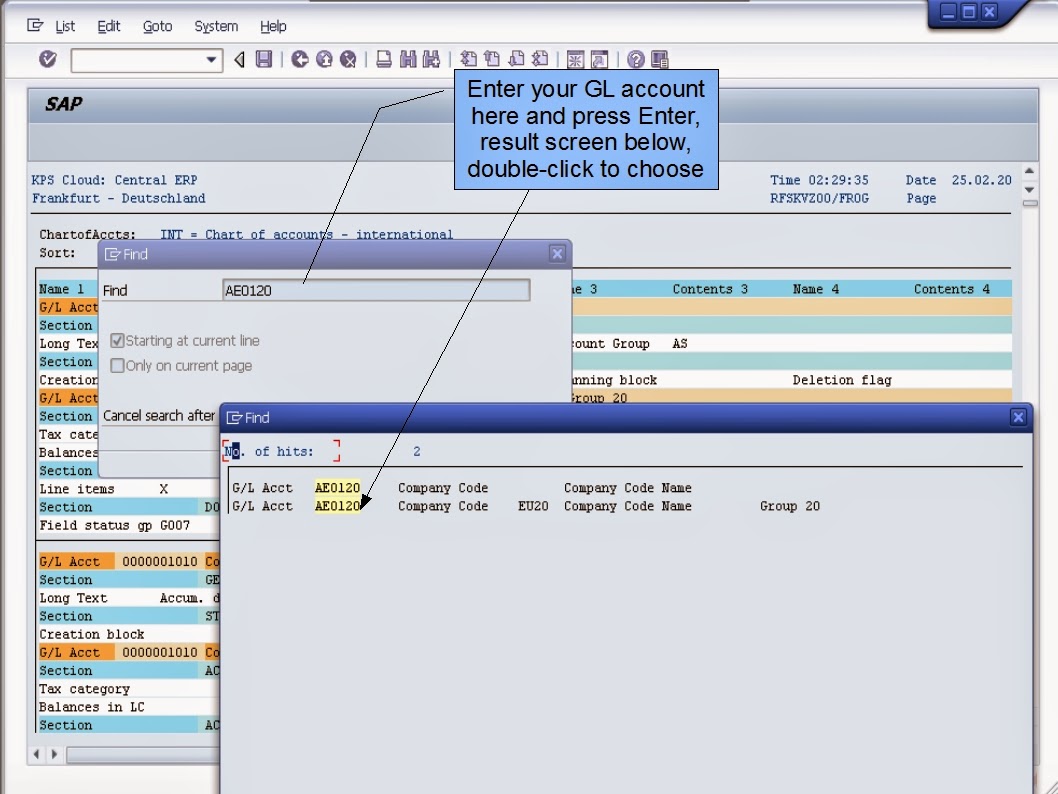Click 'RFSKVZ00/FROG' program name text
The height and width of the screenshot is (794, 1058).
(x=819, y=198)
